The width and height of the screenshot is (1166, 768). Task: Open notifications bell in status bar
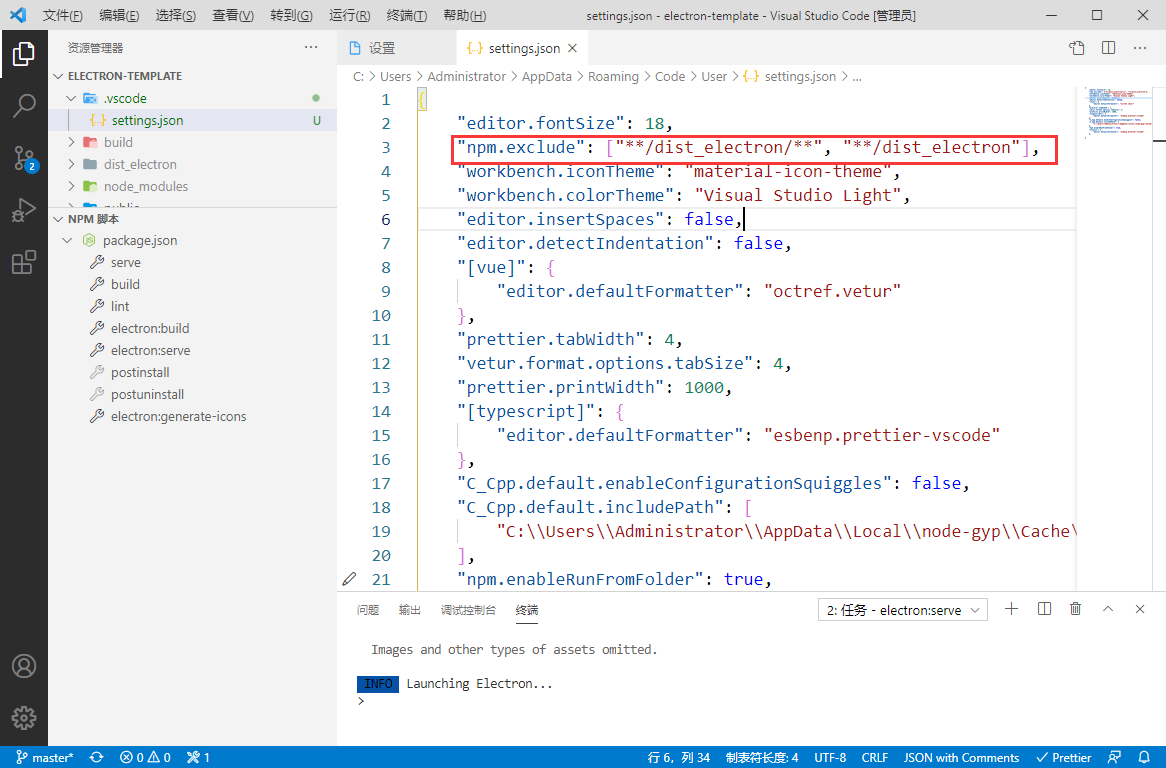(1144, 758)
